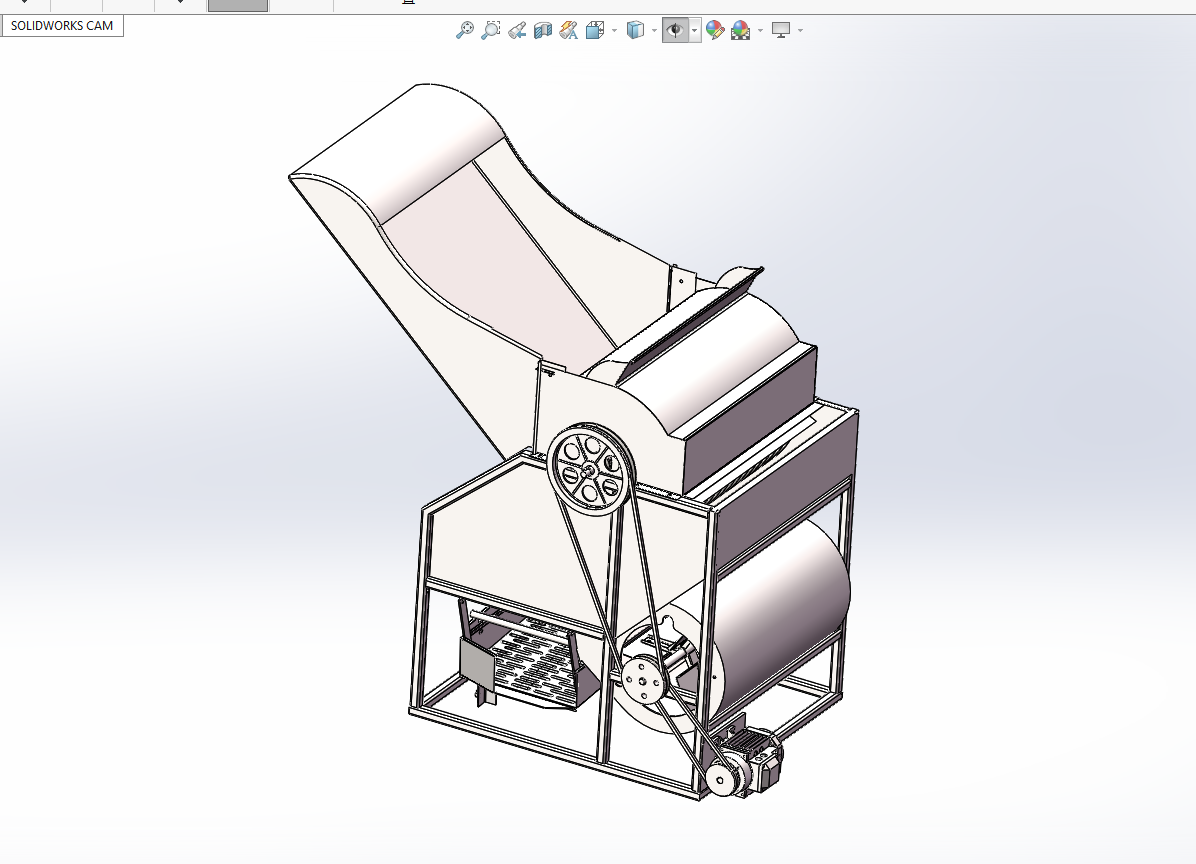Open Dynamic Annotation Views
This screenshot has width=1196, height=864.
pos(568,31)
